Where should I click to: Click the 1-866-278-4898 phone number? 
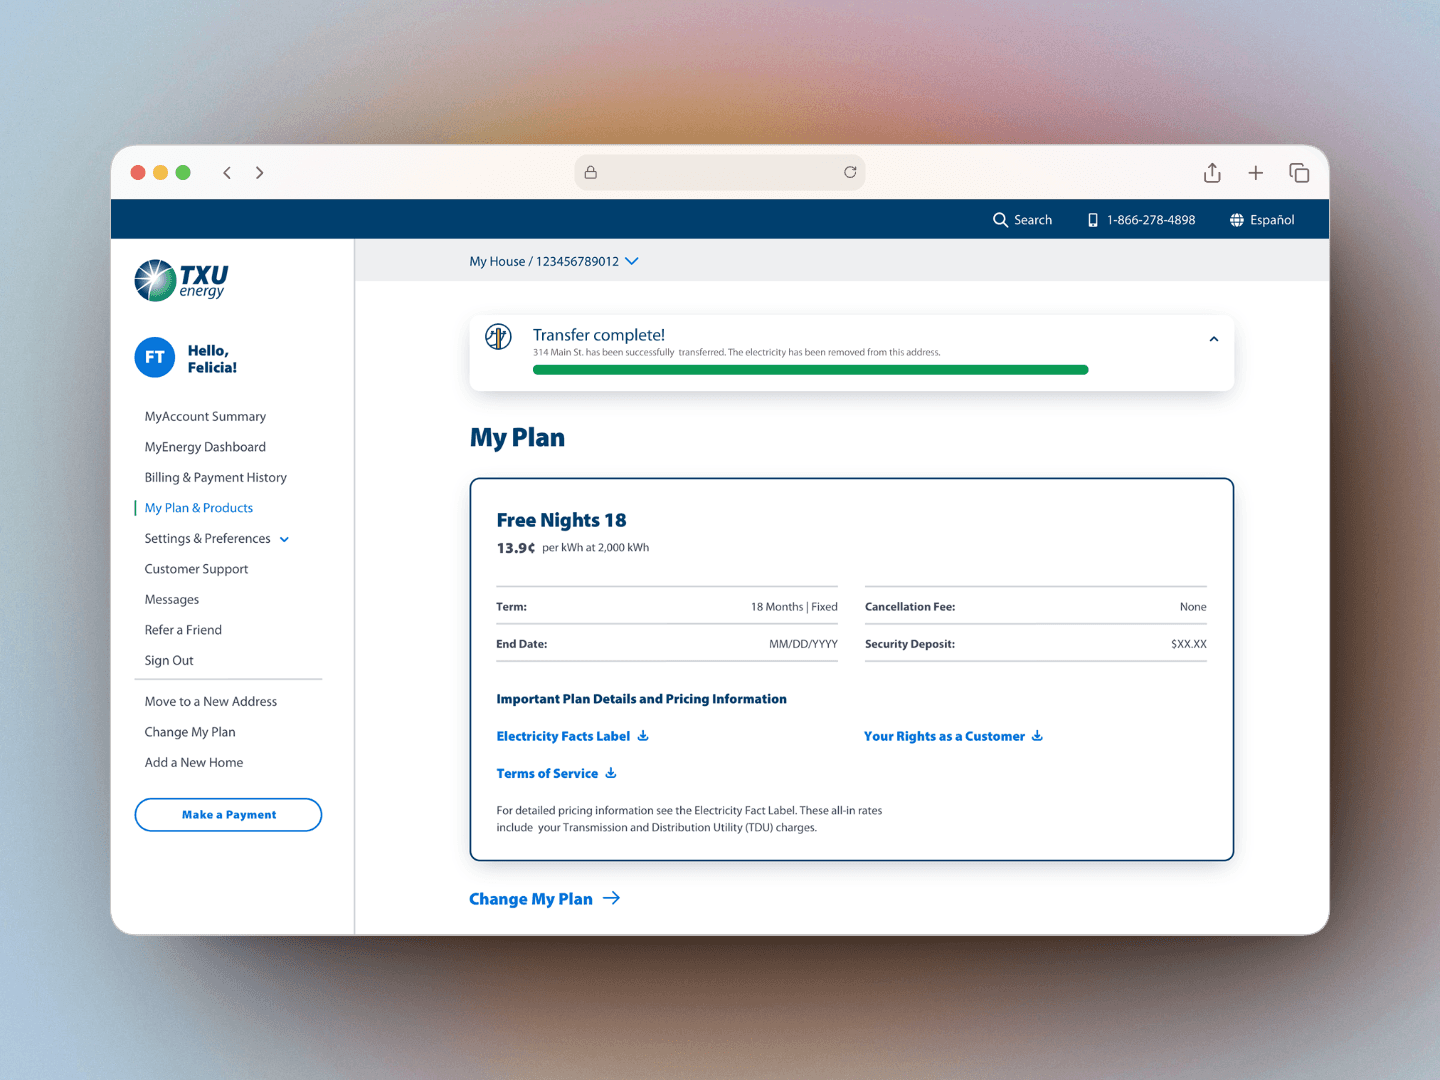point(1151,220)
